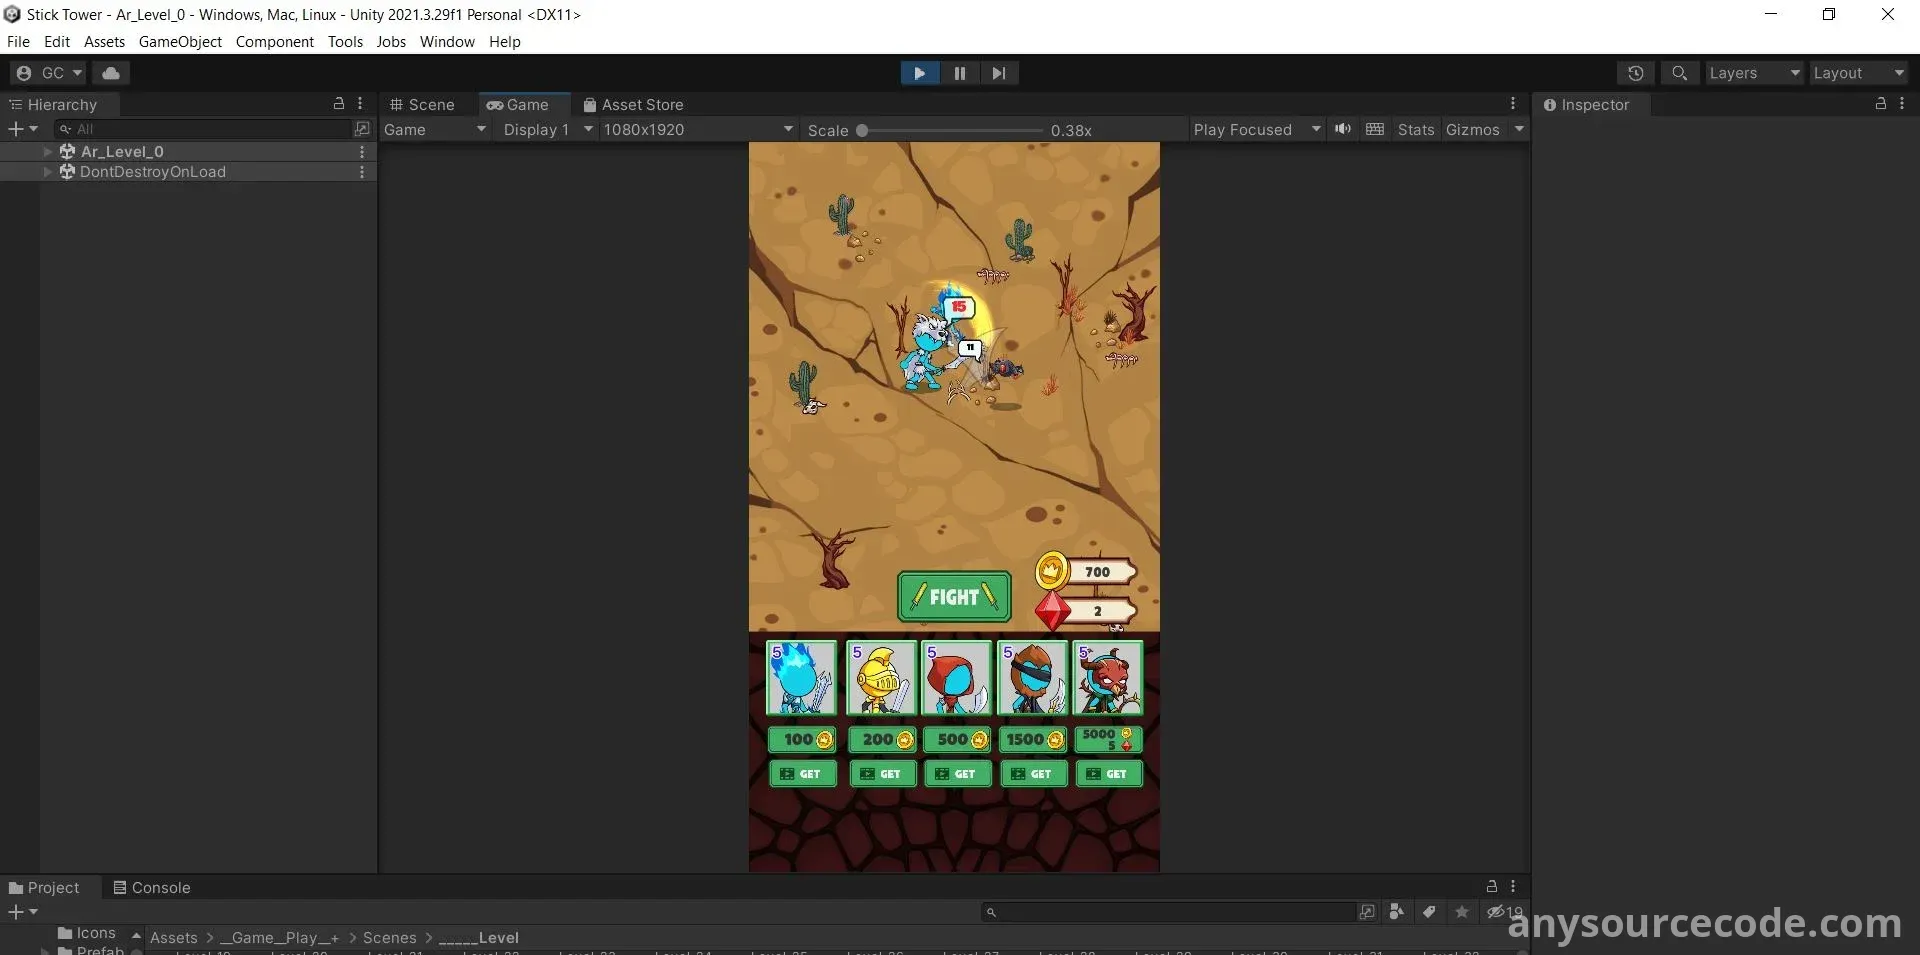
Task: Adjust the Game view Scale slider
Action: point(862,130)
